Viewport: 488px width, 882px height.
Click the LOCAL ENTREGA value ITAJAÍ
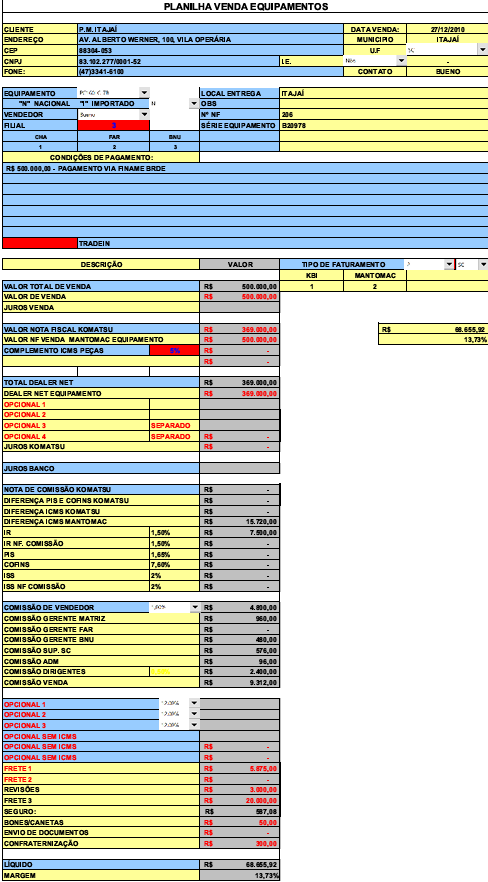click(x=384, y=93)
